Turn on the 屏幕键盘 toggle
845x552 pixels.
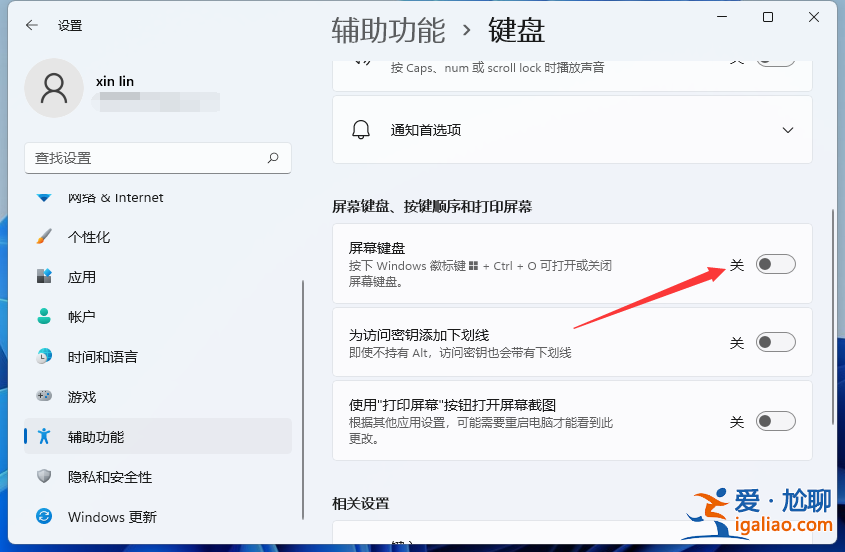775,264
